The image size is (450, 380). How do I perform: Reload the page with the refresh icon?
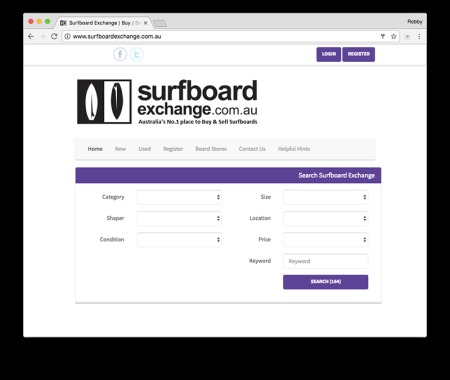click(54, 36)
